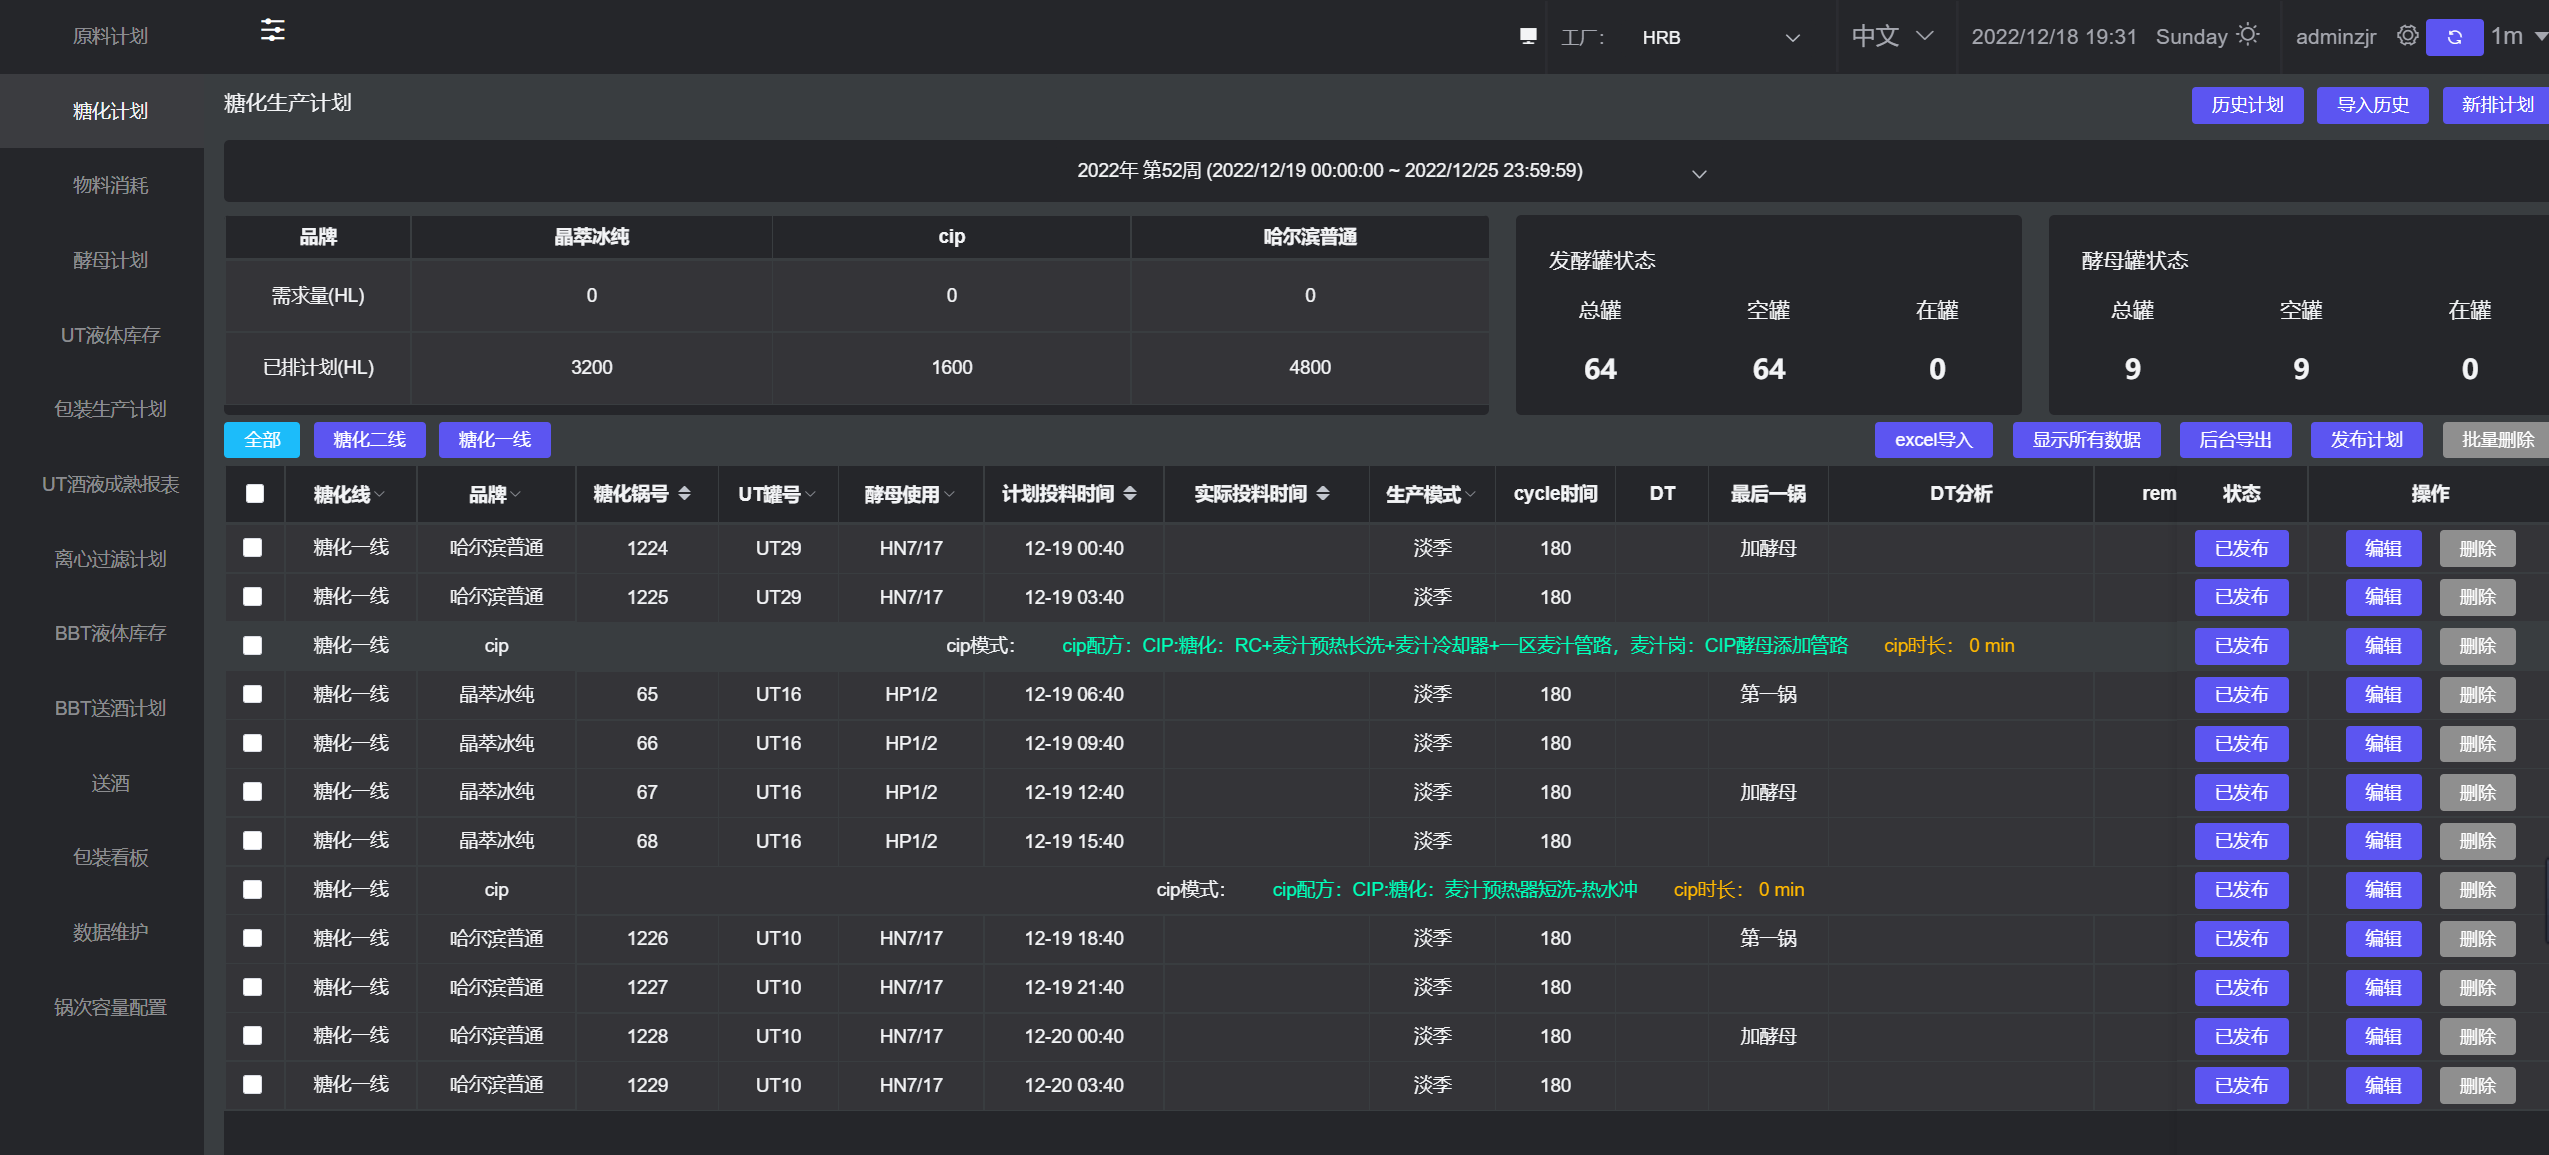Select the 全部 filter tab

[x=262, y=440]
